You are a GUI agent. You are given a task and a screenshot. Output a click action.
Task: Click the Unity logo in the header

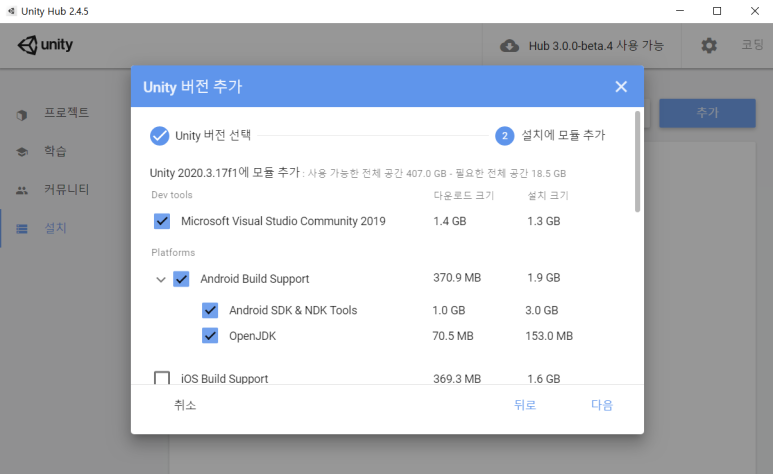[x=45, y=45]
